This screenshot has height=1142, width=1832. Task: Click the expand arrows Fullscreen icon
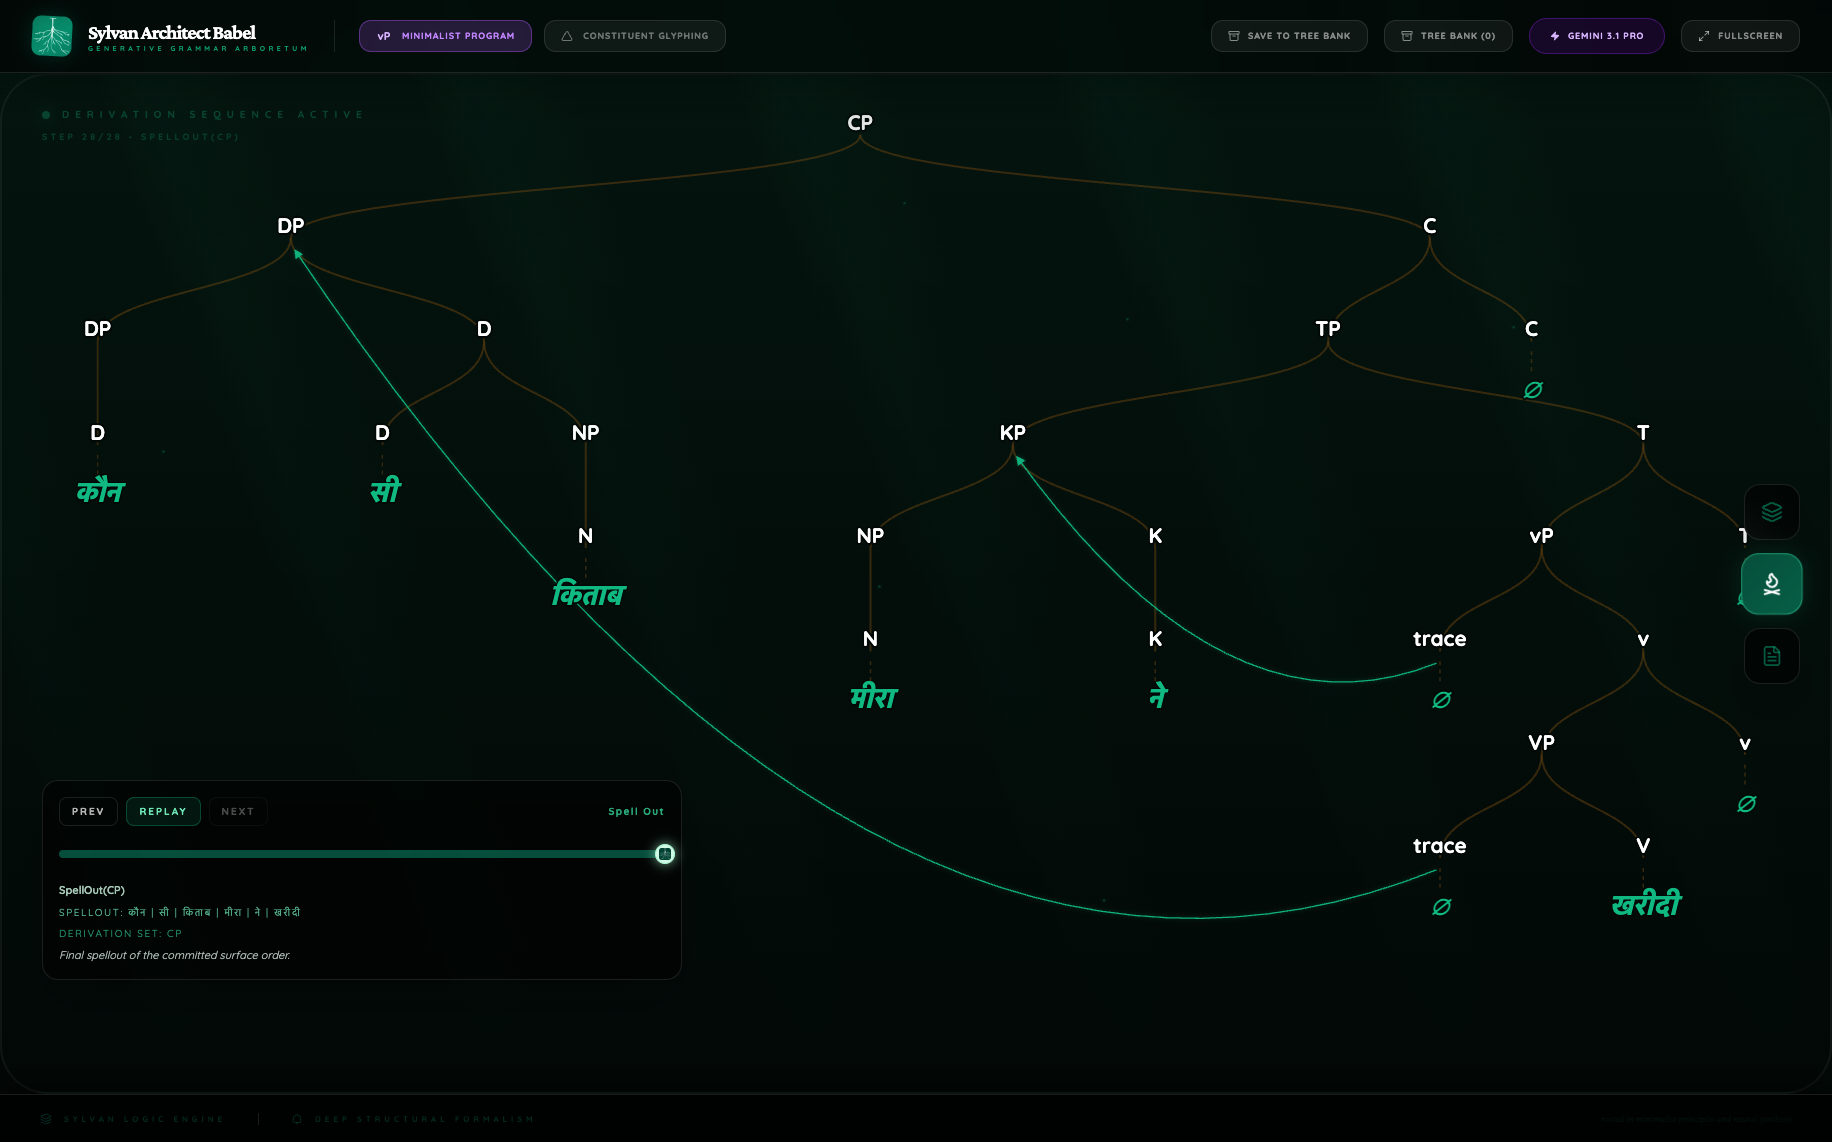1704,36
